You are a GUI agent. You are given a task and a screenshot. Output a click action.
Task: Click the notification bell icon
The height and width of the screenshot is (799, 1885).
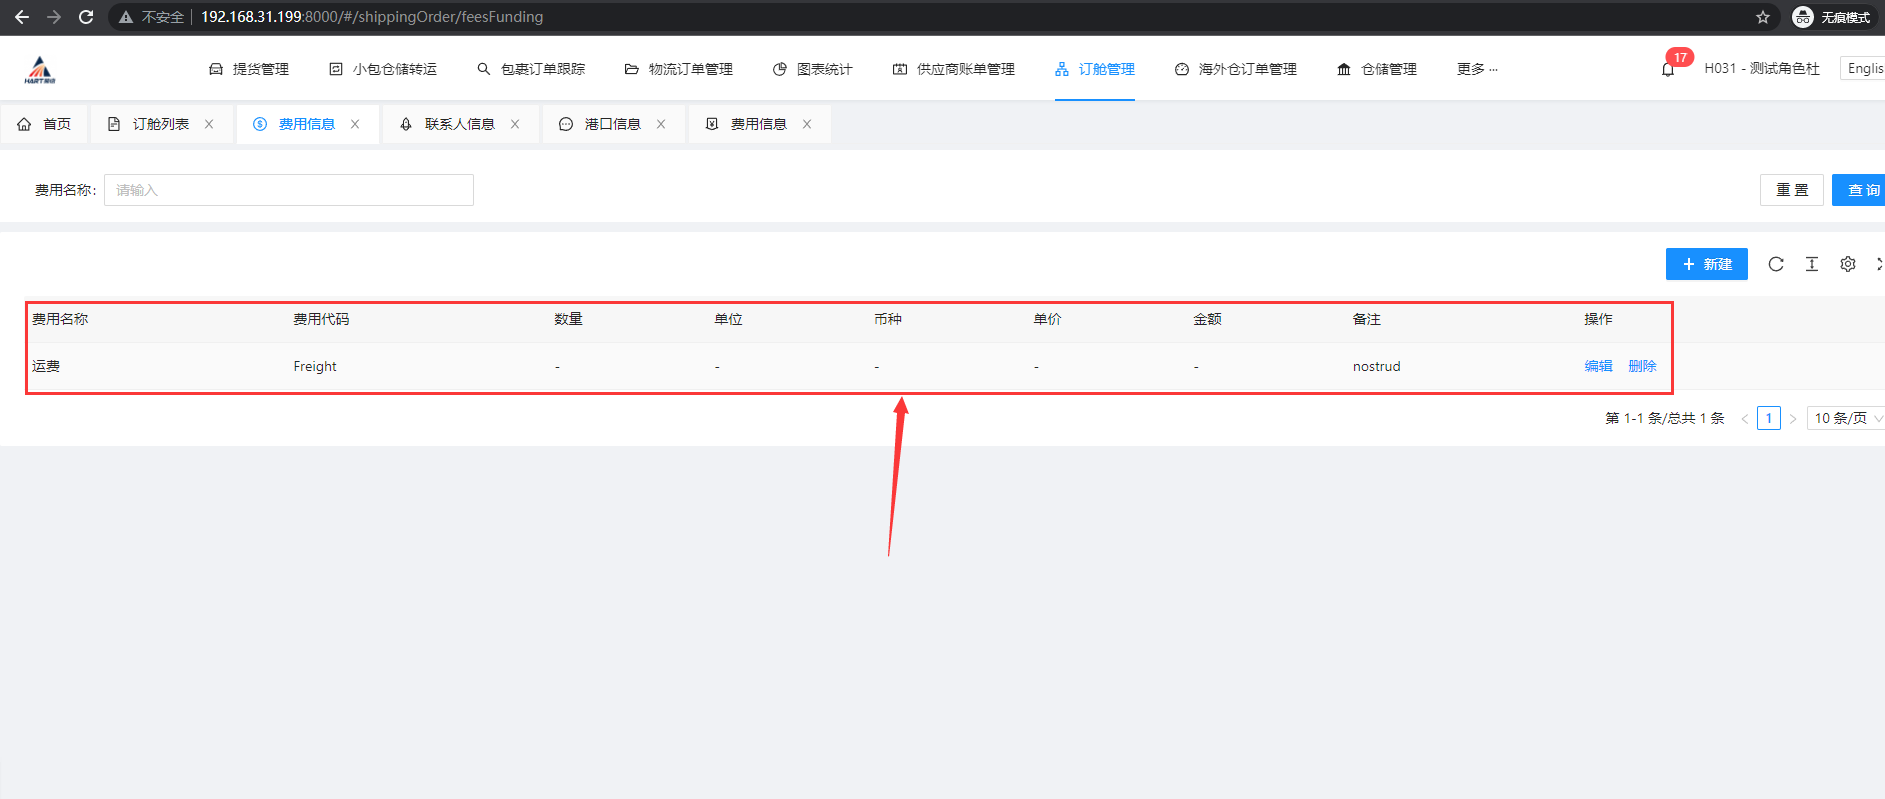coord(1667,69)
